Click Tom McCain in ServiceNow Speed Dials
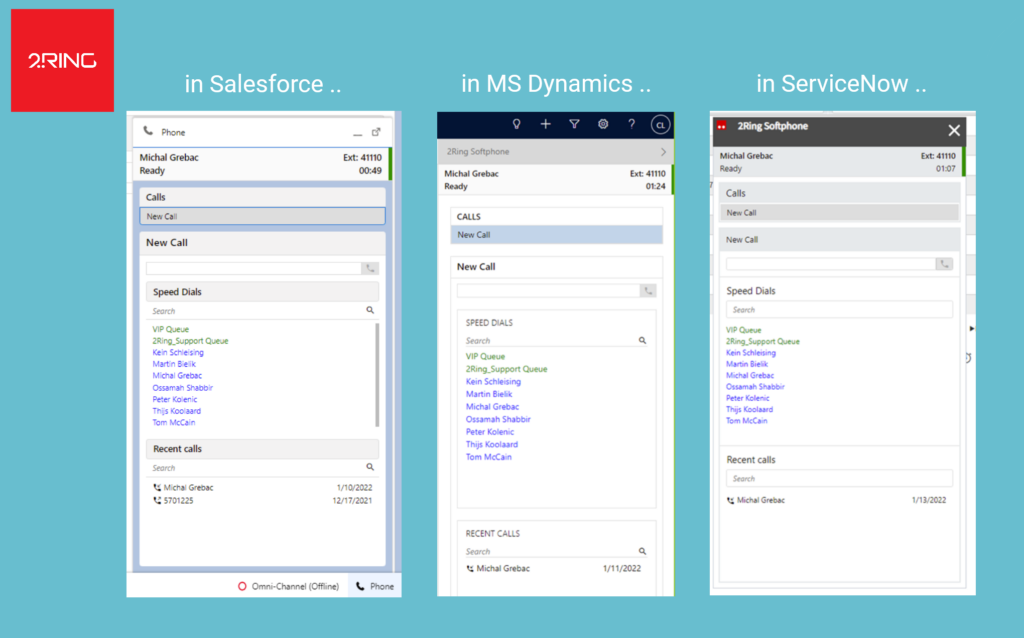1024x638 pixels. (x=745, y=421)
